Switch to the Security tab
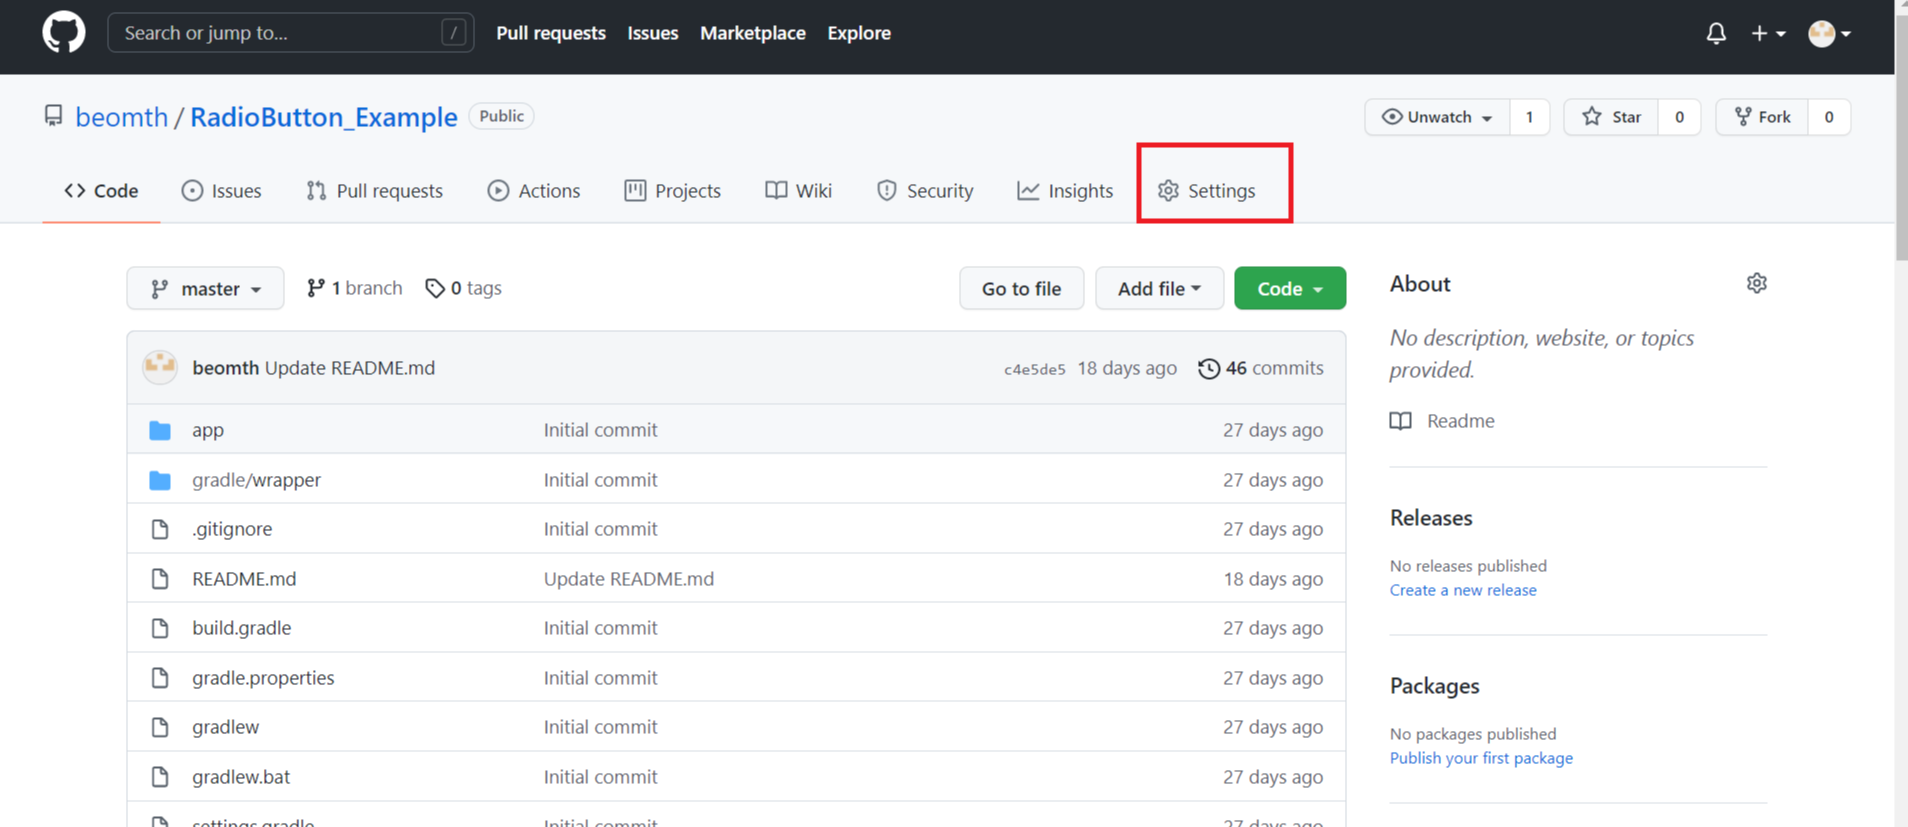Screen dimensions: 1908x827 coord(925,191)
